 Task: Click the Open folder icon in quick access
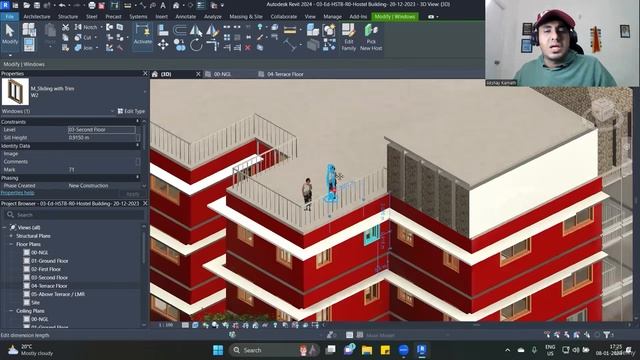(27, 5)
